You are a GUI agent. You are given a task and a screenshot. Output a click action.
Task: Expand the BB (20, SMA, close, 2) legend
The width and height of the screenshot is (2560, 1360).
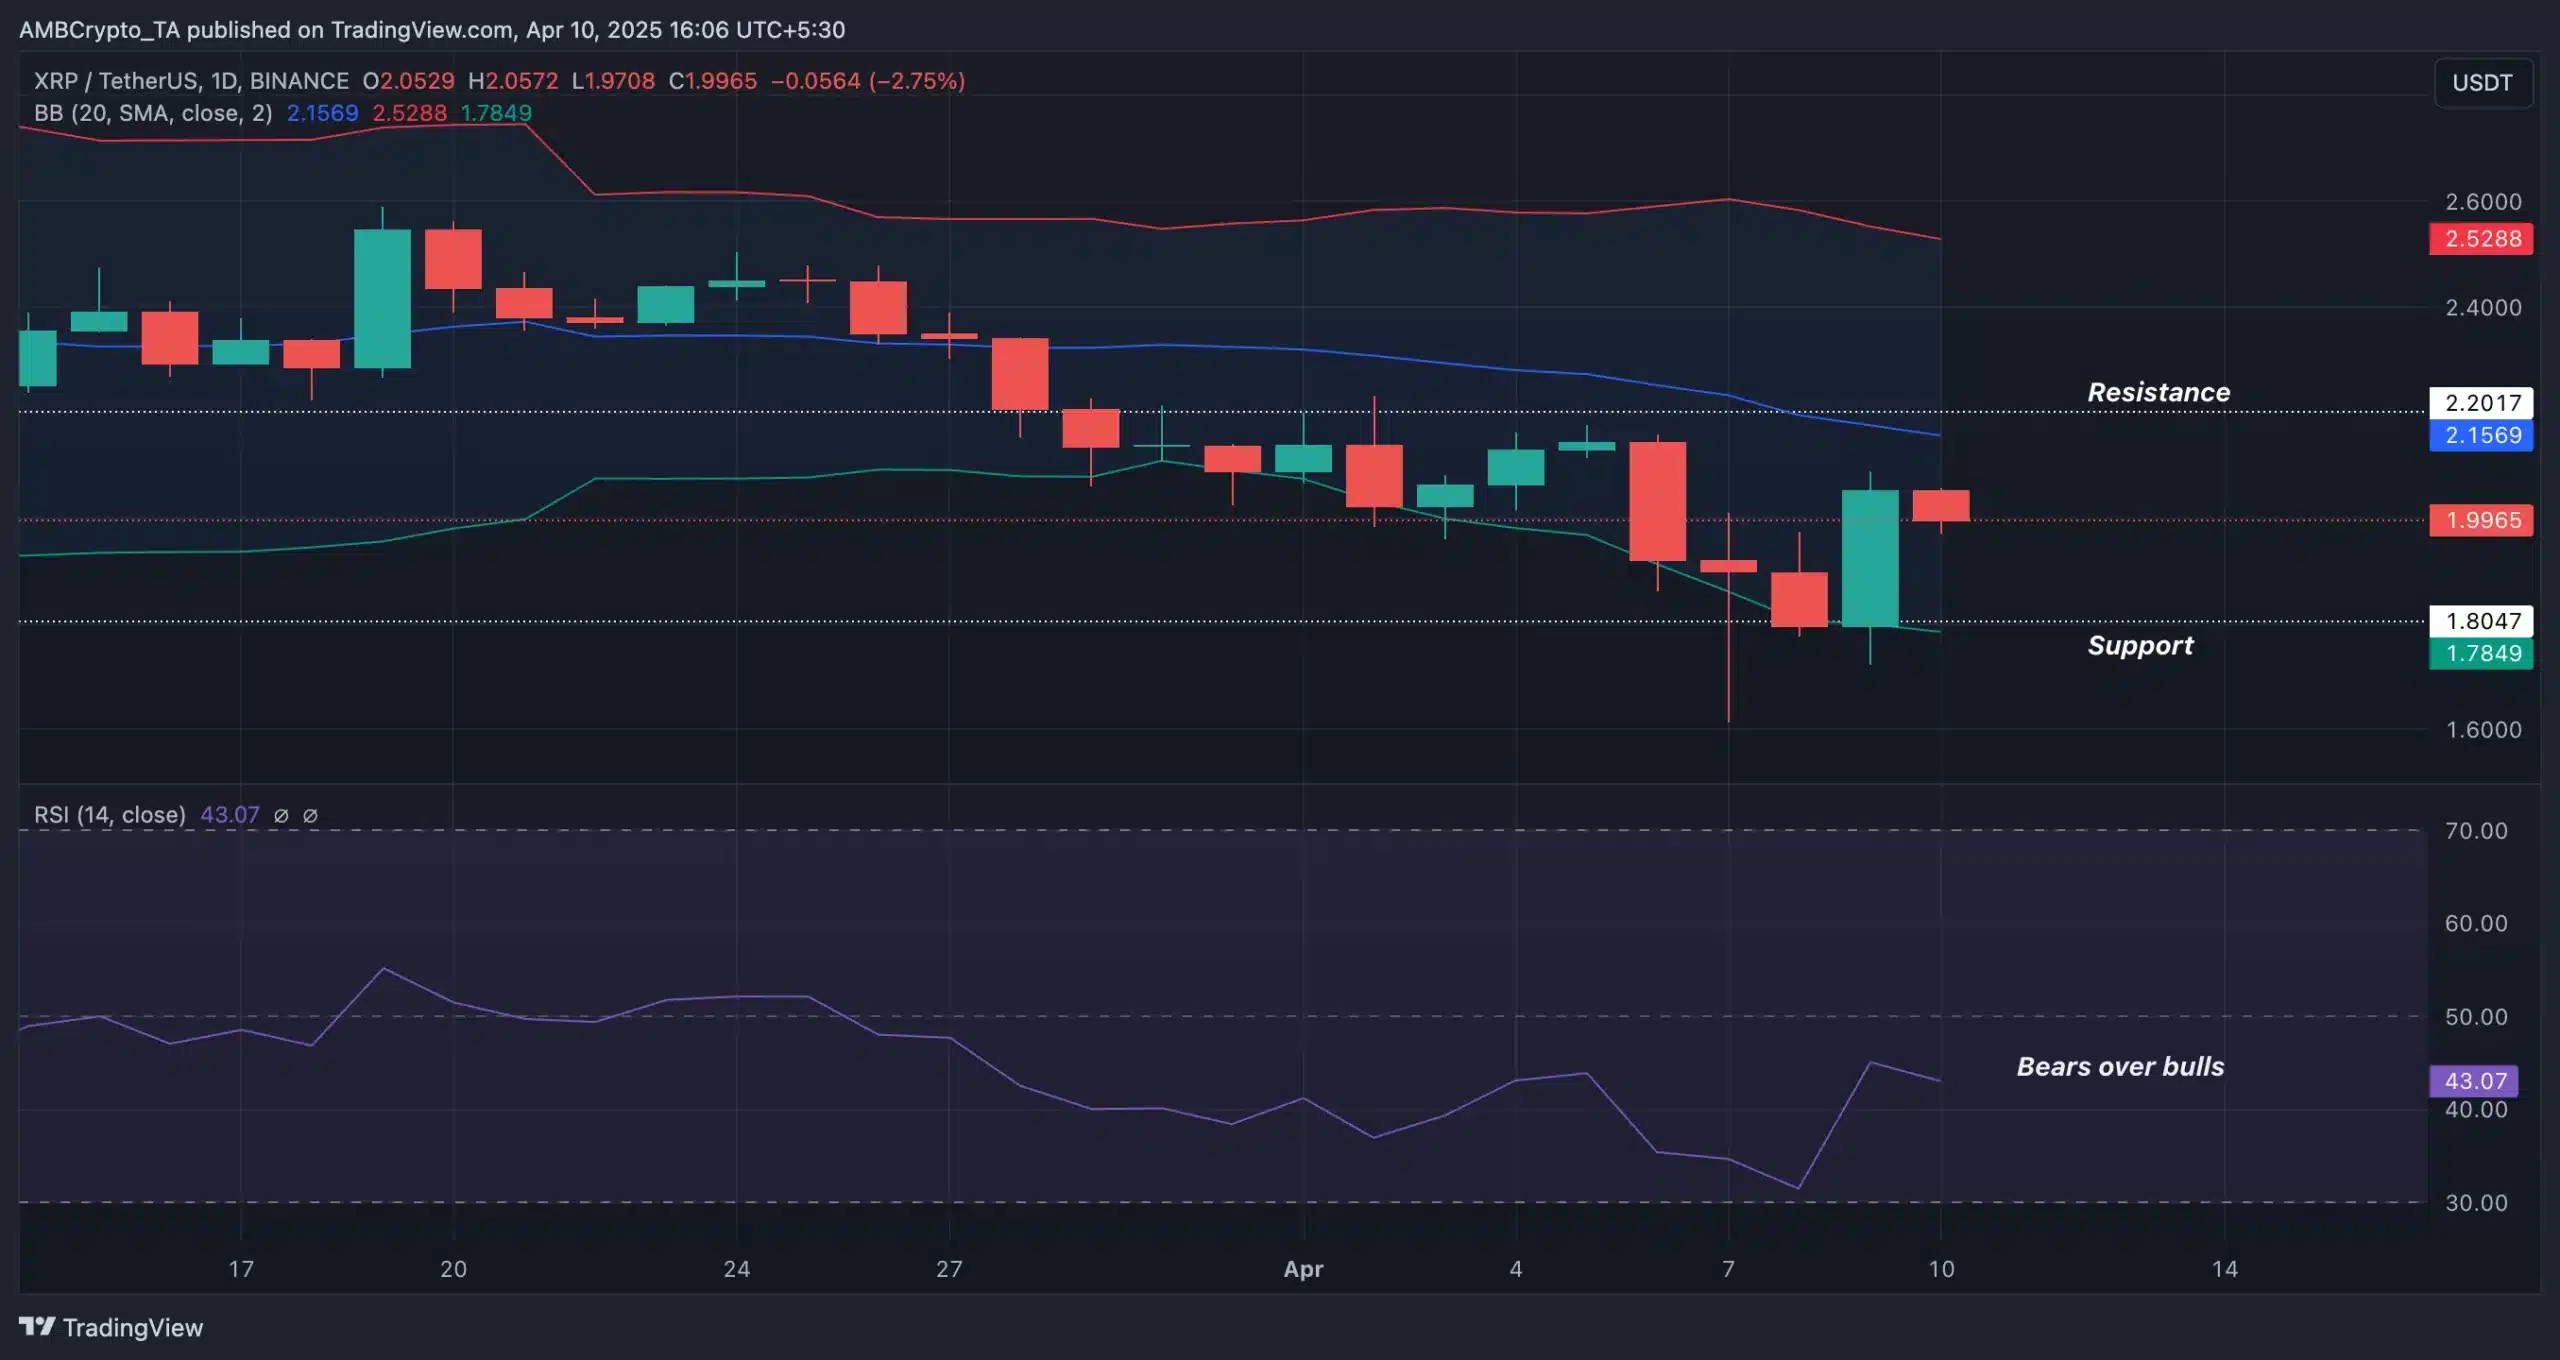pos(153,113)
